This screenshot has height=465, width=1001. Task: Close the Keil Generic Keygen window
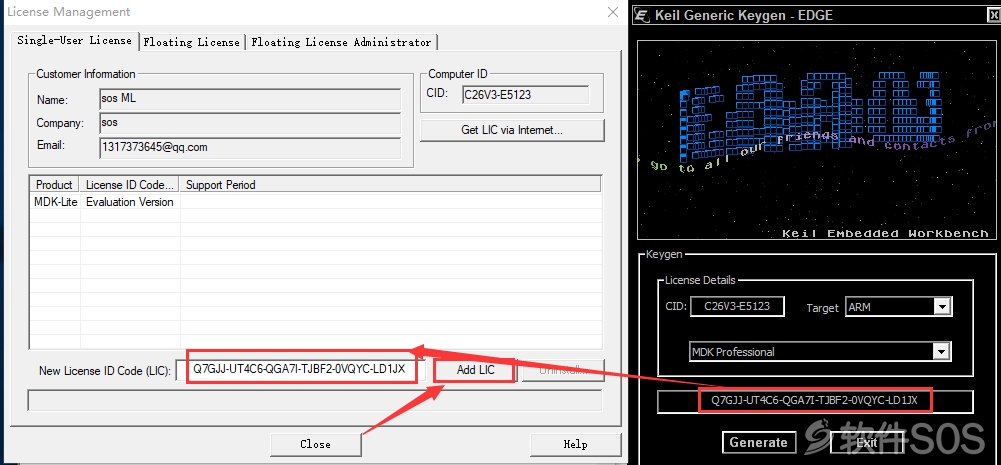[992, 15]
